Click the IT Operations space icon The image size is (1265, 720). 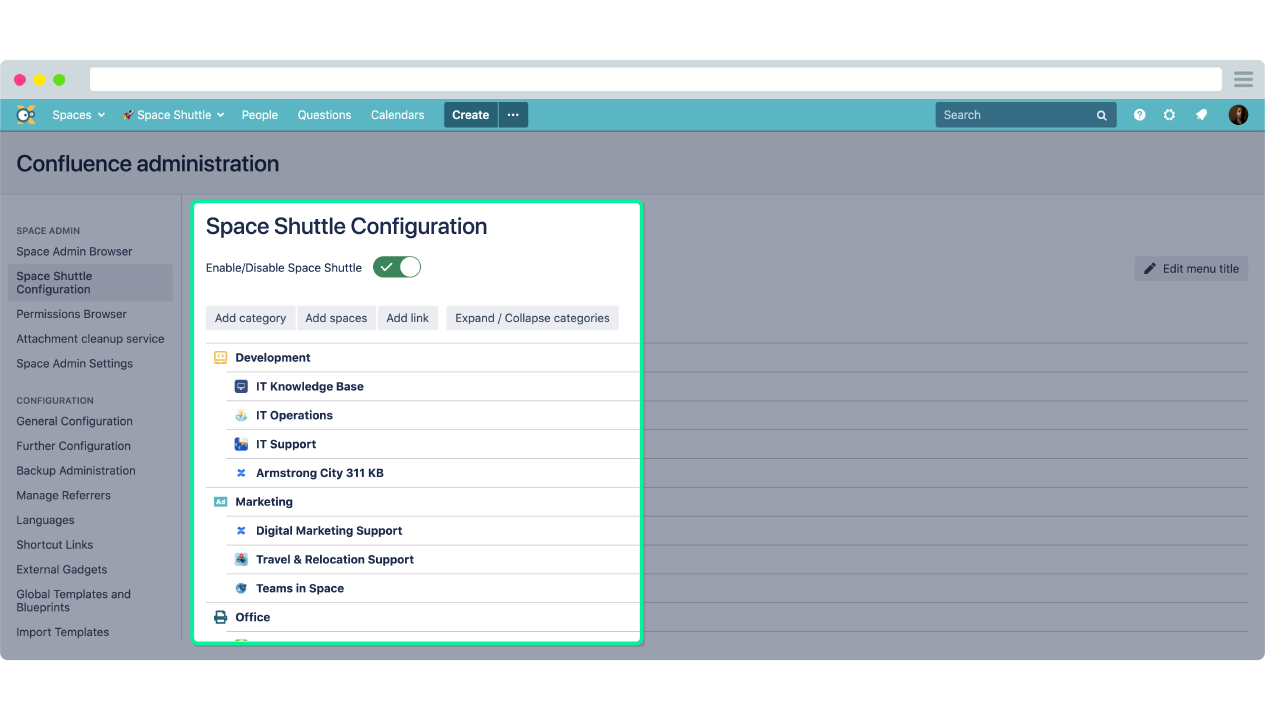pos(240,415)
